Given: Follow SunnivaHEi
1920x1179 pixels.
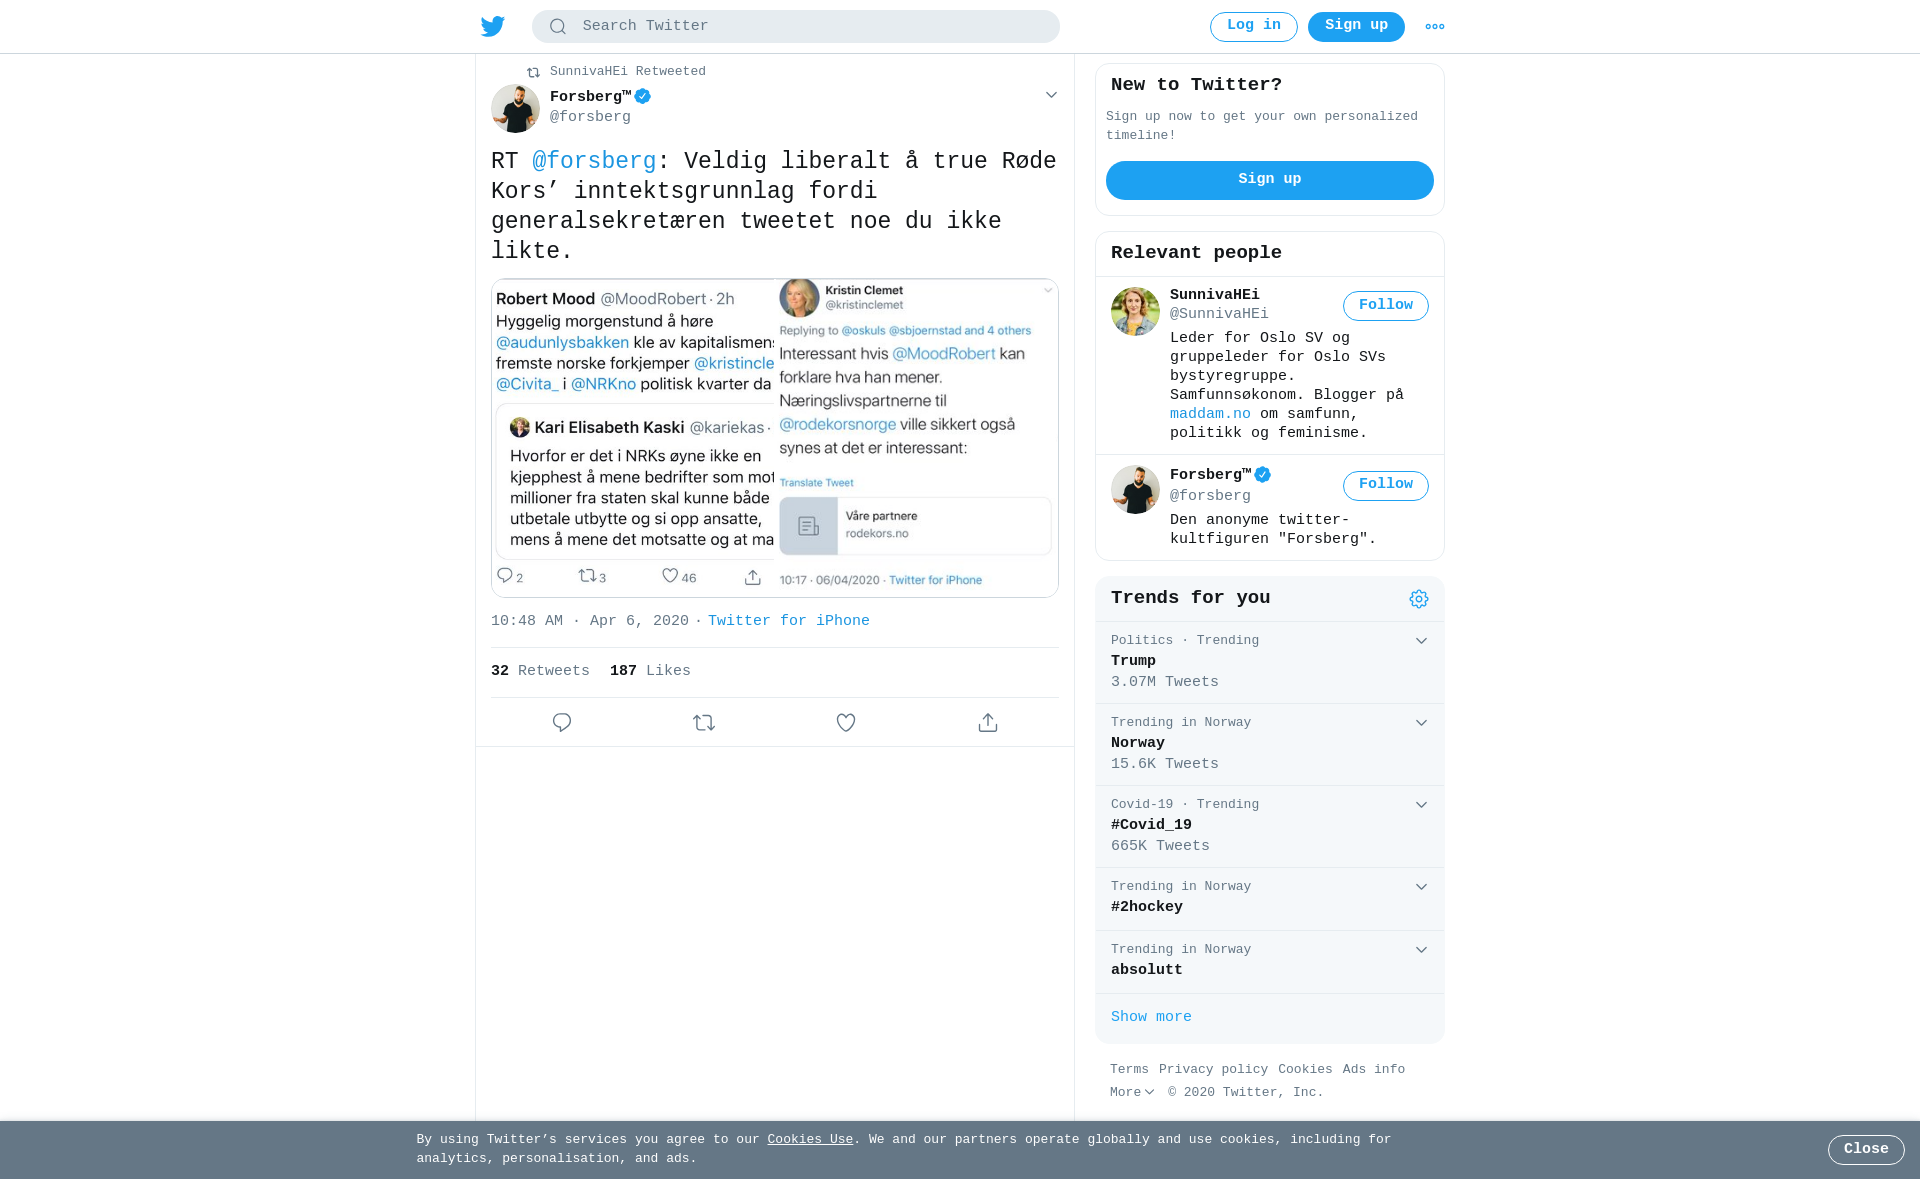Looking at the screenshot, I should click(1386, 306).
